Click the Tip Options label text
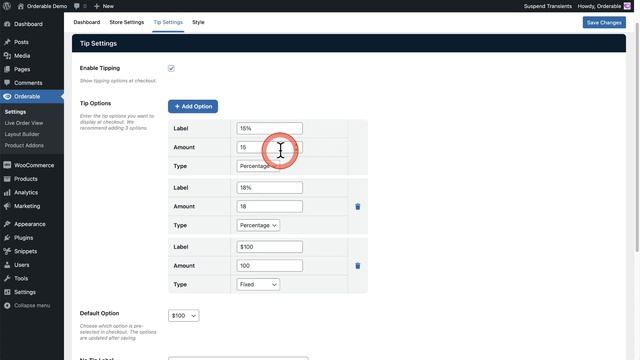 point(95,103)
